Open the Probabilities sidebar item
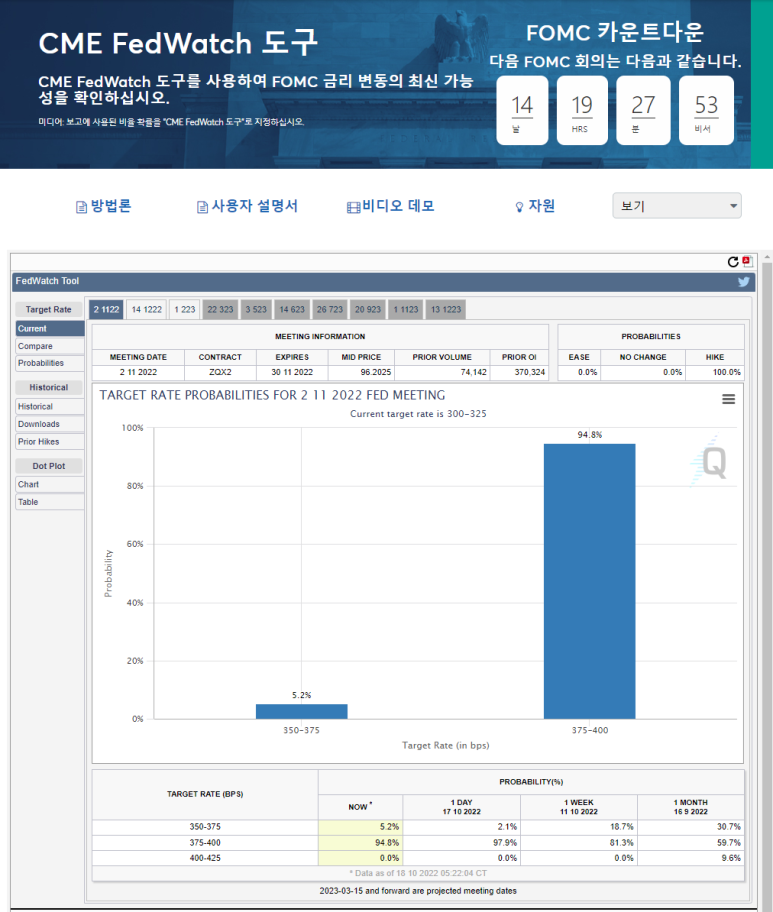773x912 pixels. [x=50, y=363]
